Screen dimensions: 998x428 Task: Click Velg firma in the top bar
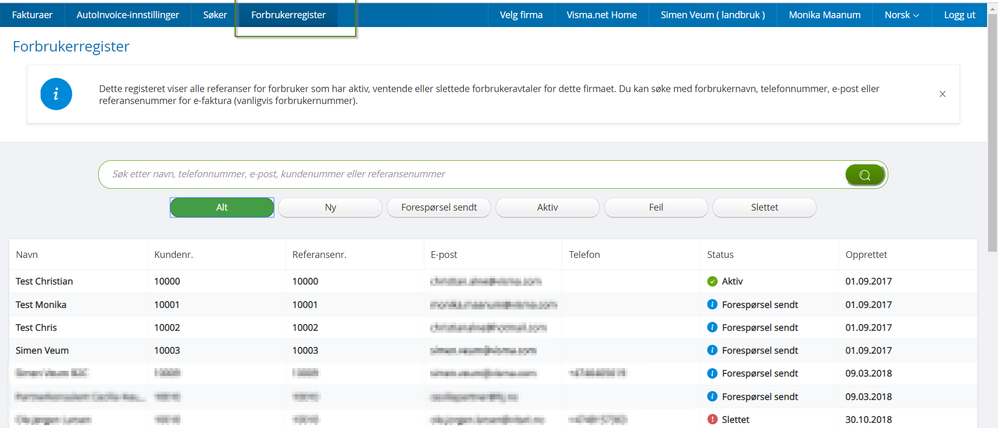[x=521, y=15]
